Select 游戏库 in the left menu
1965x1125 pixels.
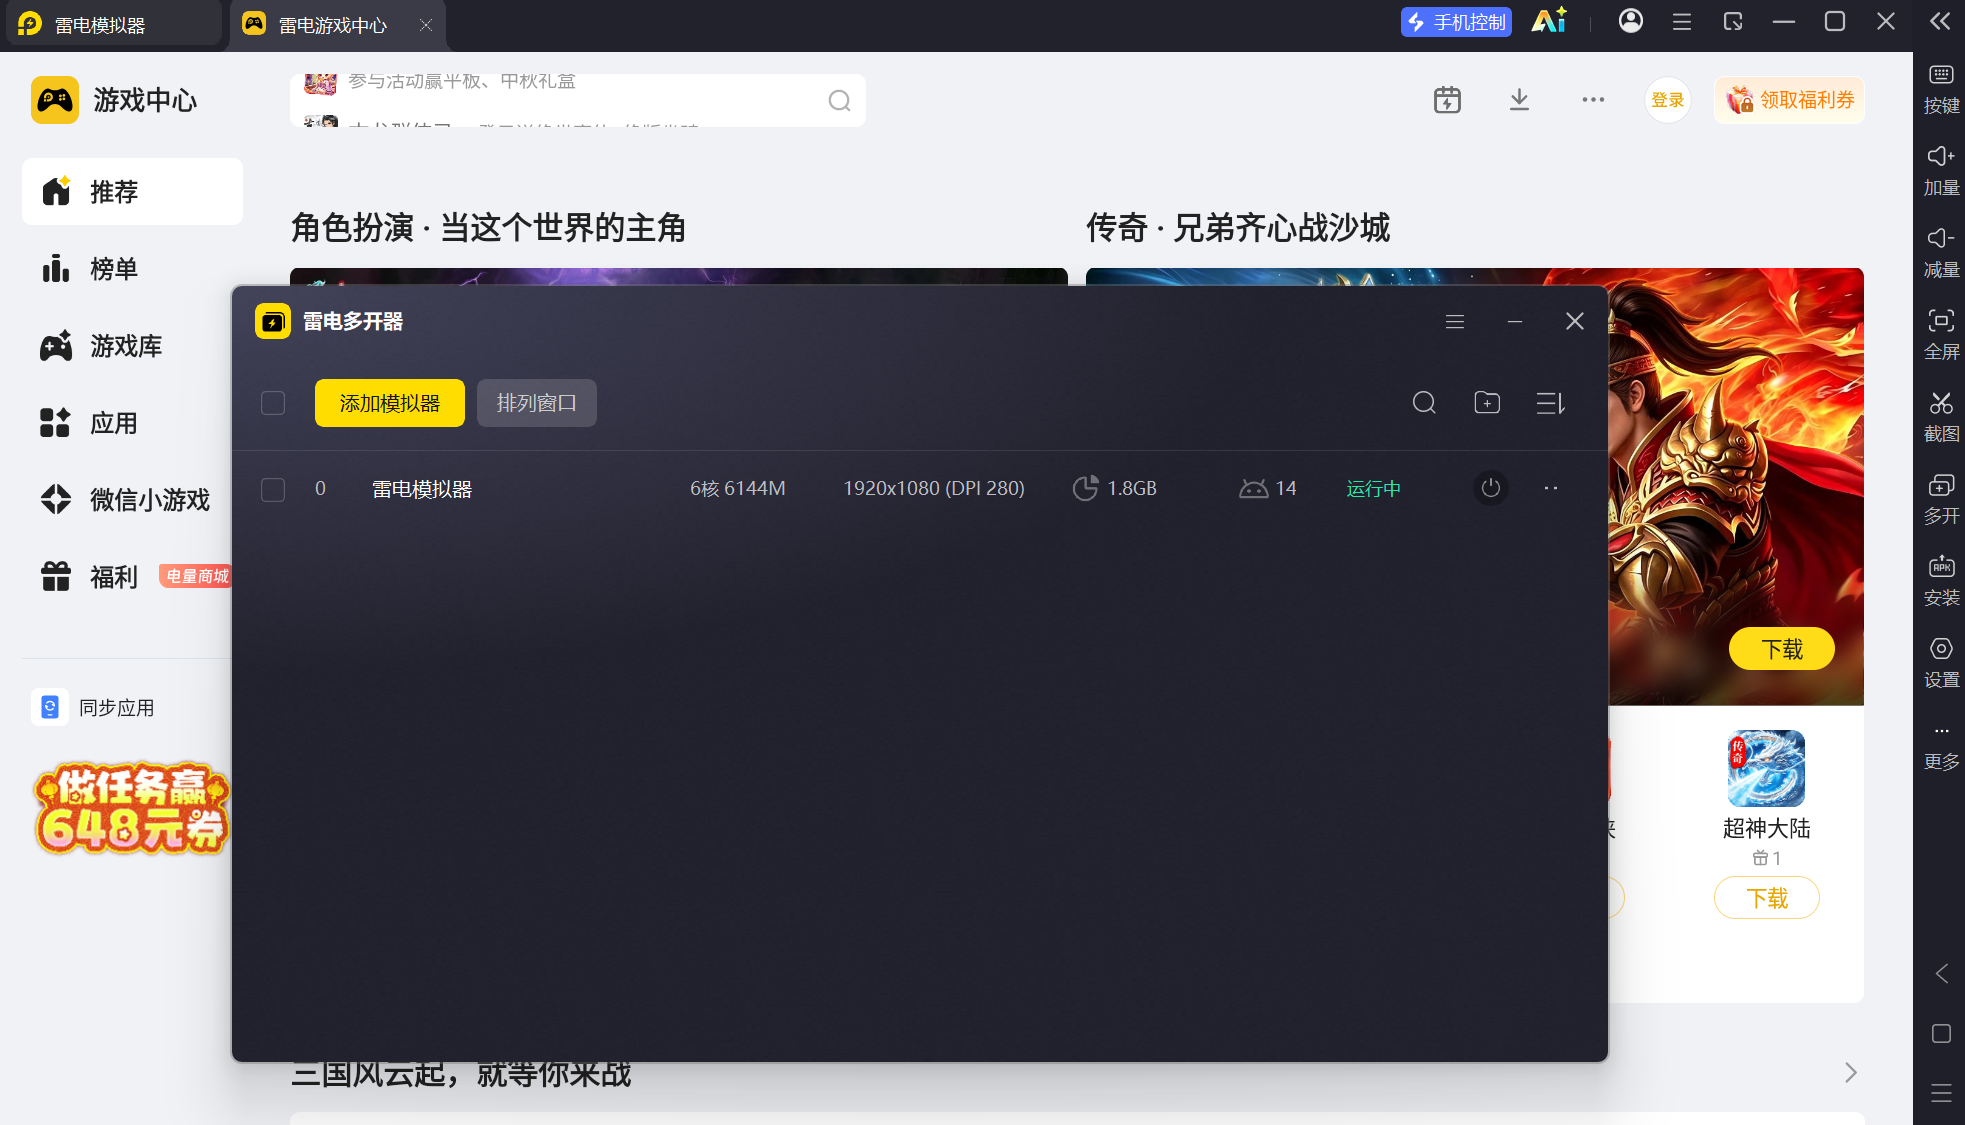pos(132,346)
